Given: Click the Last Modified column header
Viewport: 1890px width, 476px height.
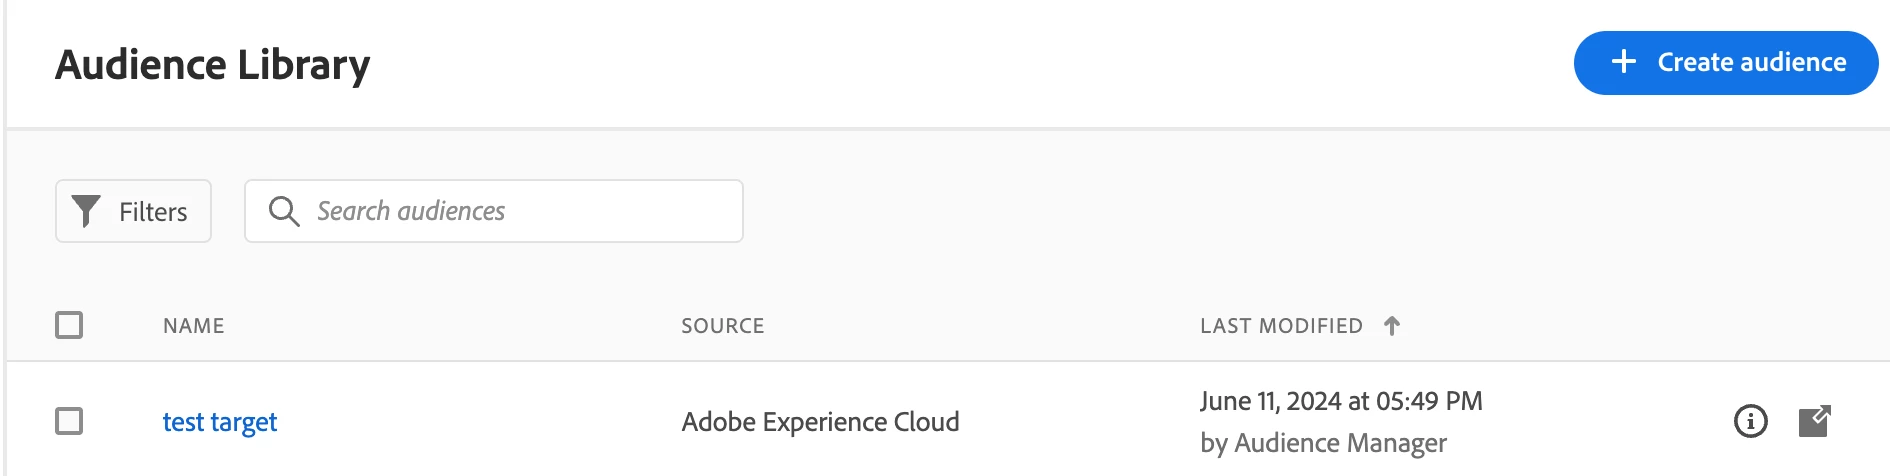Looking at the screenshot, I should coord(1281,326).
